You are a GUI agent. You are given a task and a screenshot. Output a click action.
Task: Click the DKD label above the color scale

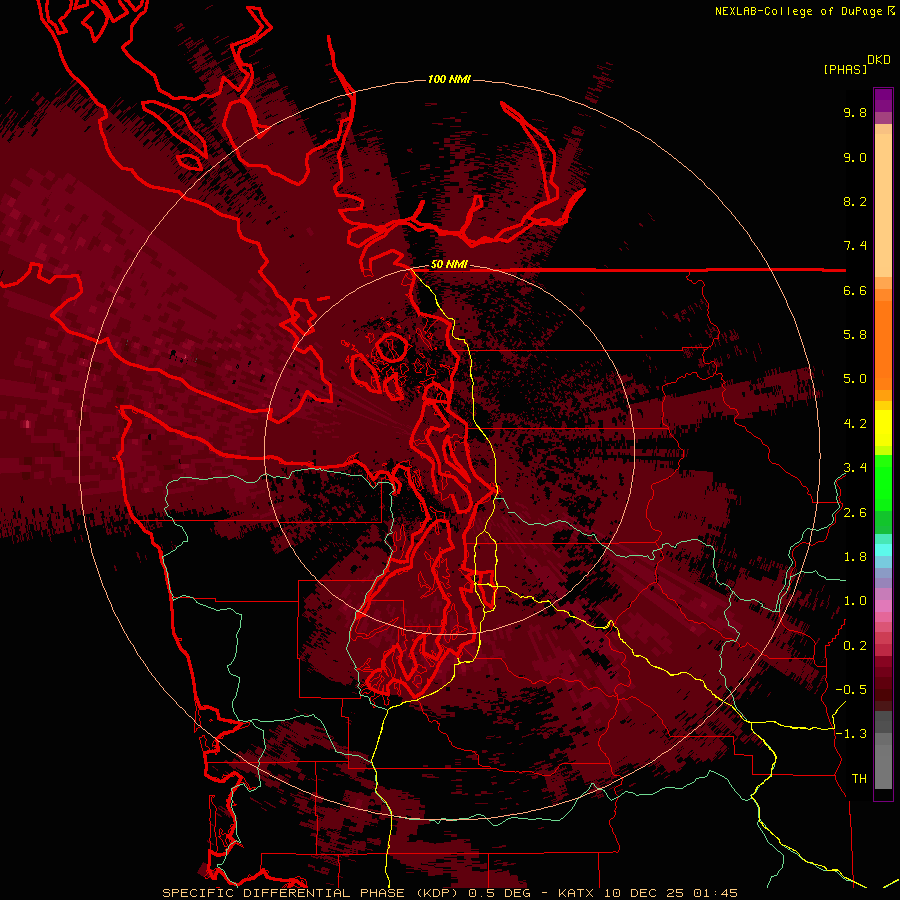pyautogui.click(x=879, y=60)
